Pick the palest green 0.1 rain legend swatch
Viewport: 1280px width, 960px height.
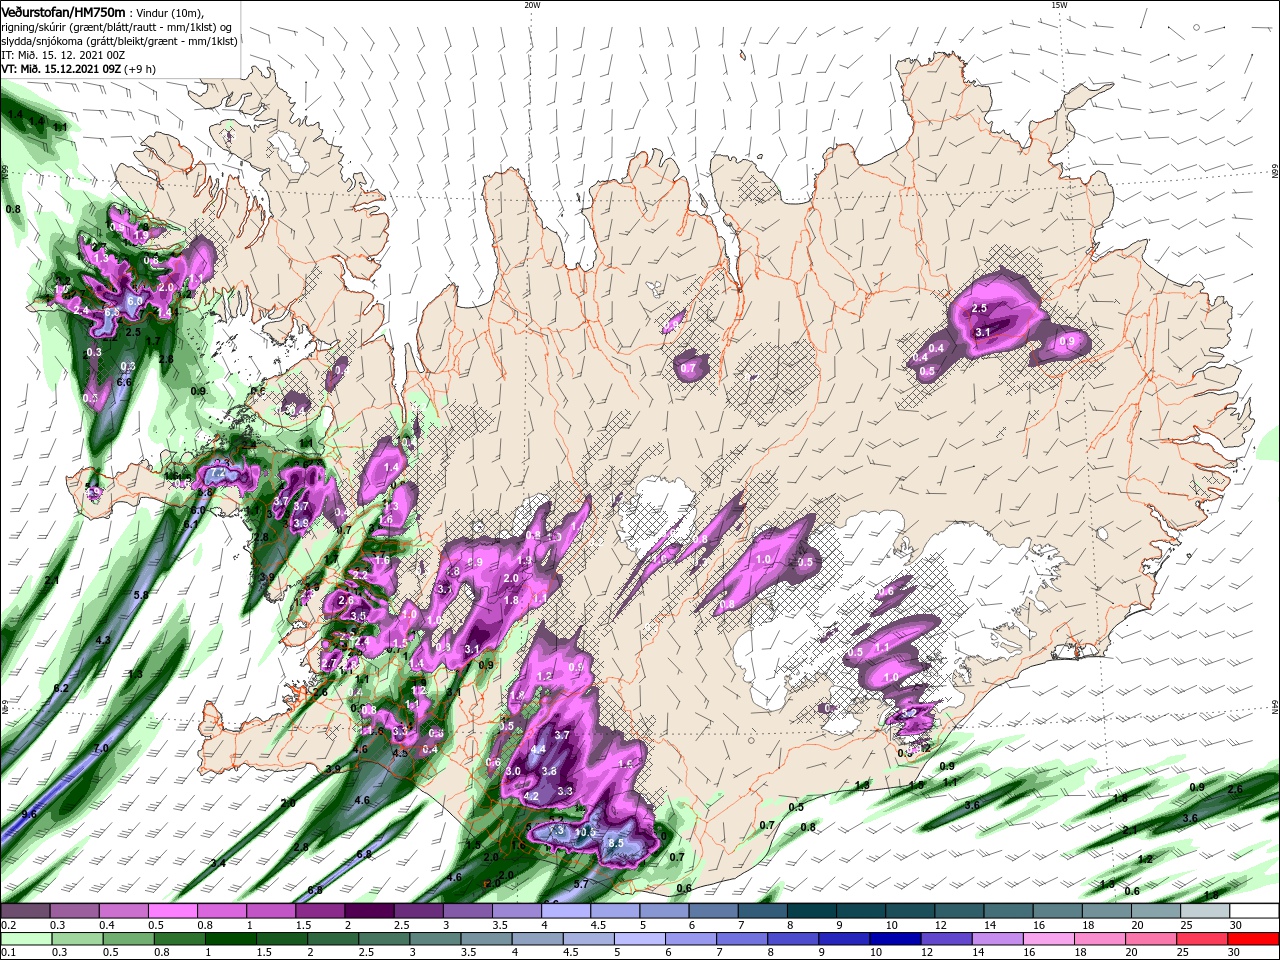(25, 939)
